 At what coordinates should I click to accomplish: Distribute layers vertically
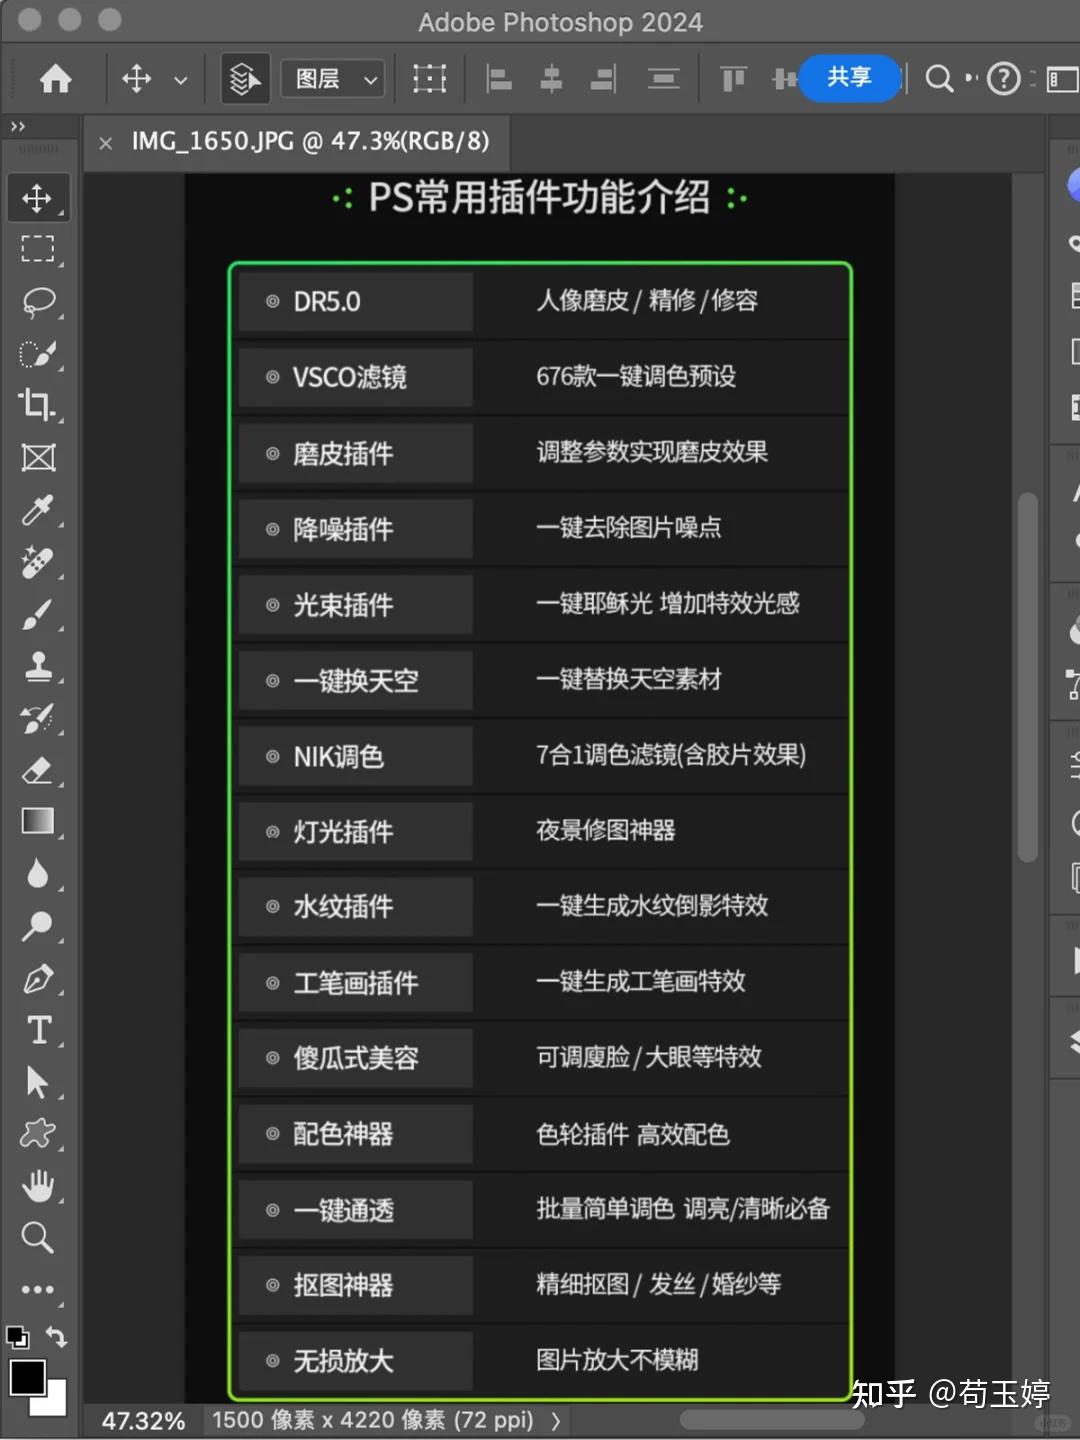663,78
